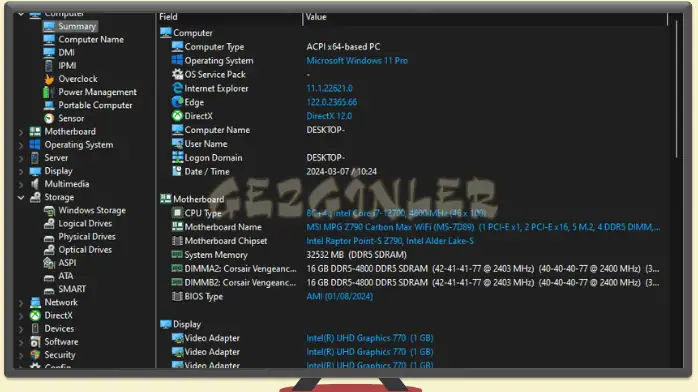Click the ATA drive icon
This screenshot has height=392, width=698.
[49, 277]
